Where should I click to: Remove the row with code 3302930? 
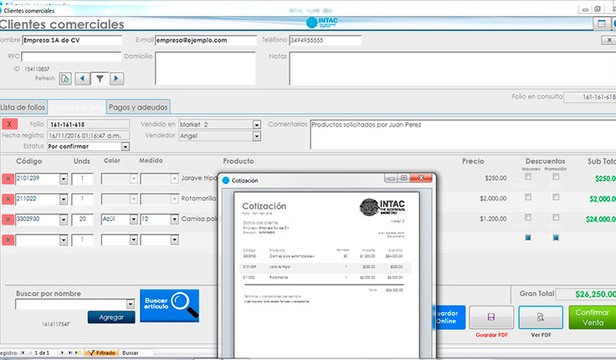[x=8, y=219]
